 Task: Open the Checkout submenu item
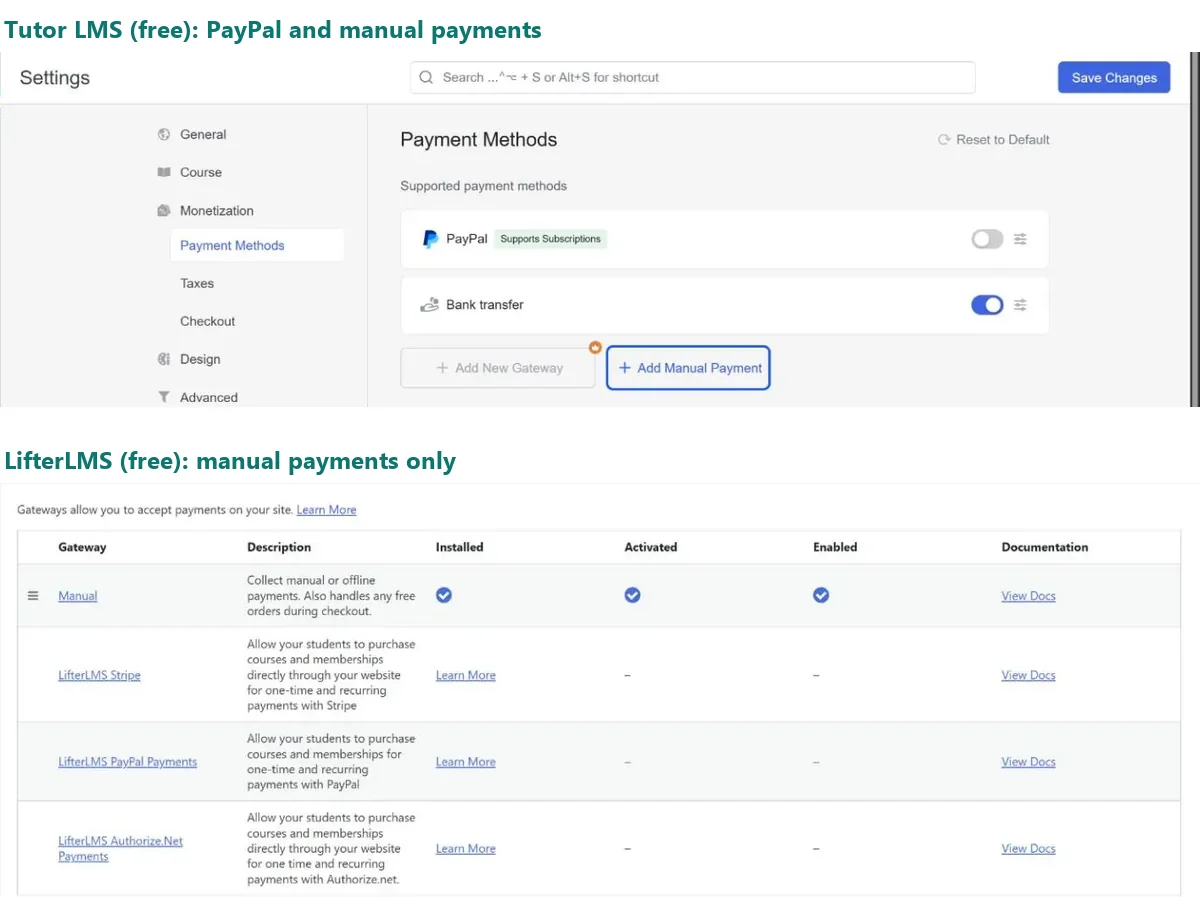208,321
